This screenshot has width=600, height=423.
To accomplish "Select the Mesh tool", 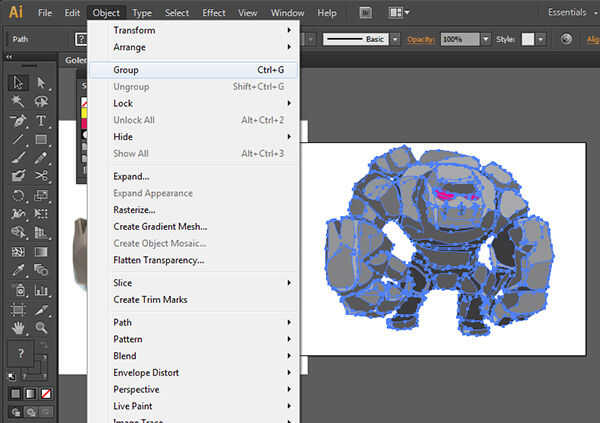I will point(18,252).
